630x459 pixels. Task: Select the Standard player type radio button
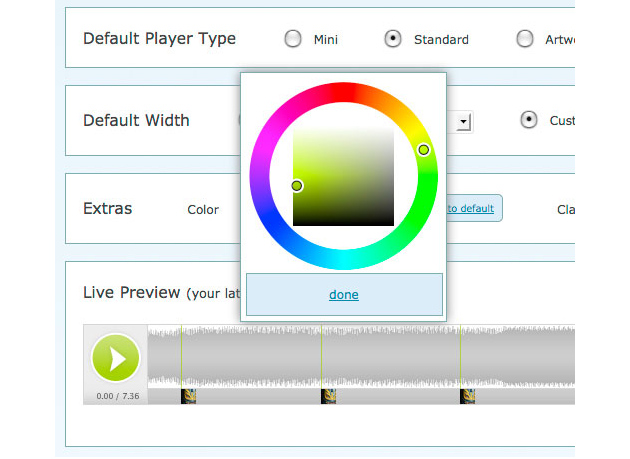(393, 39)
